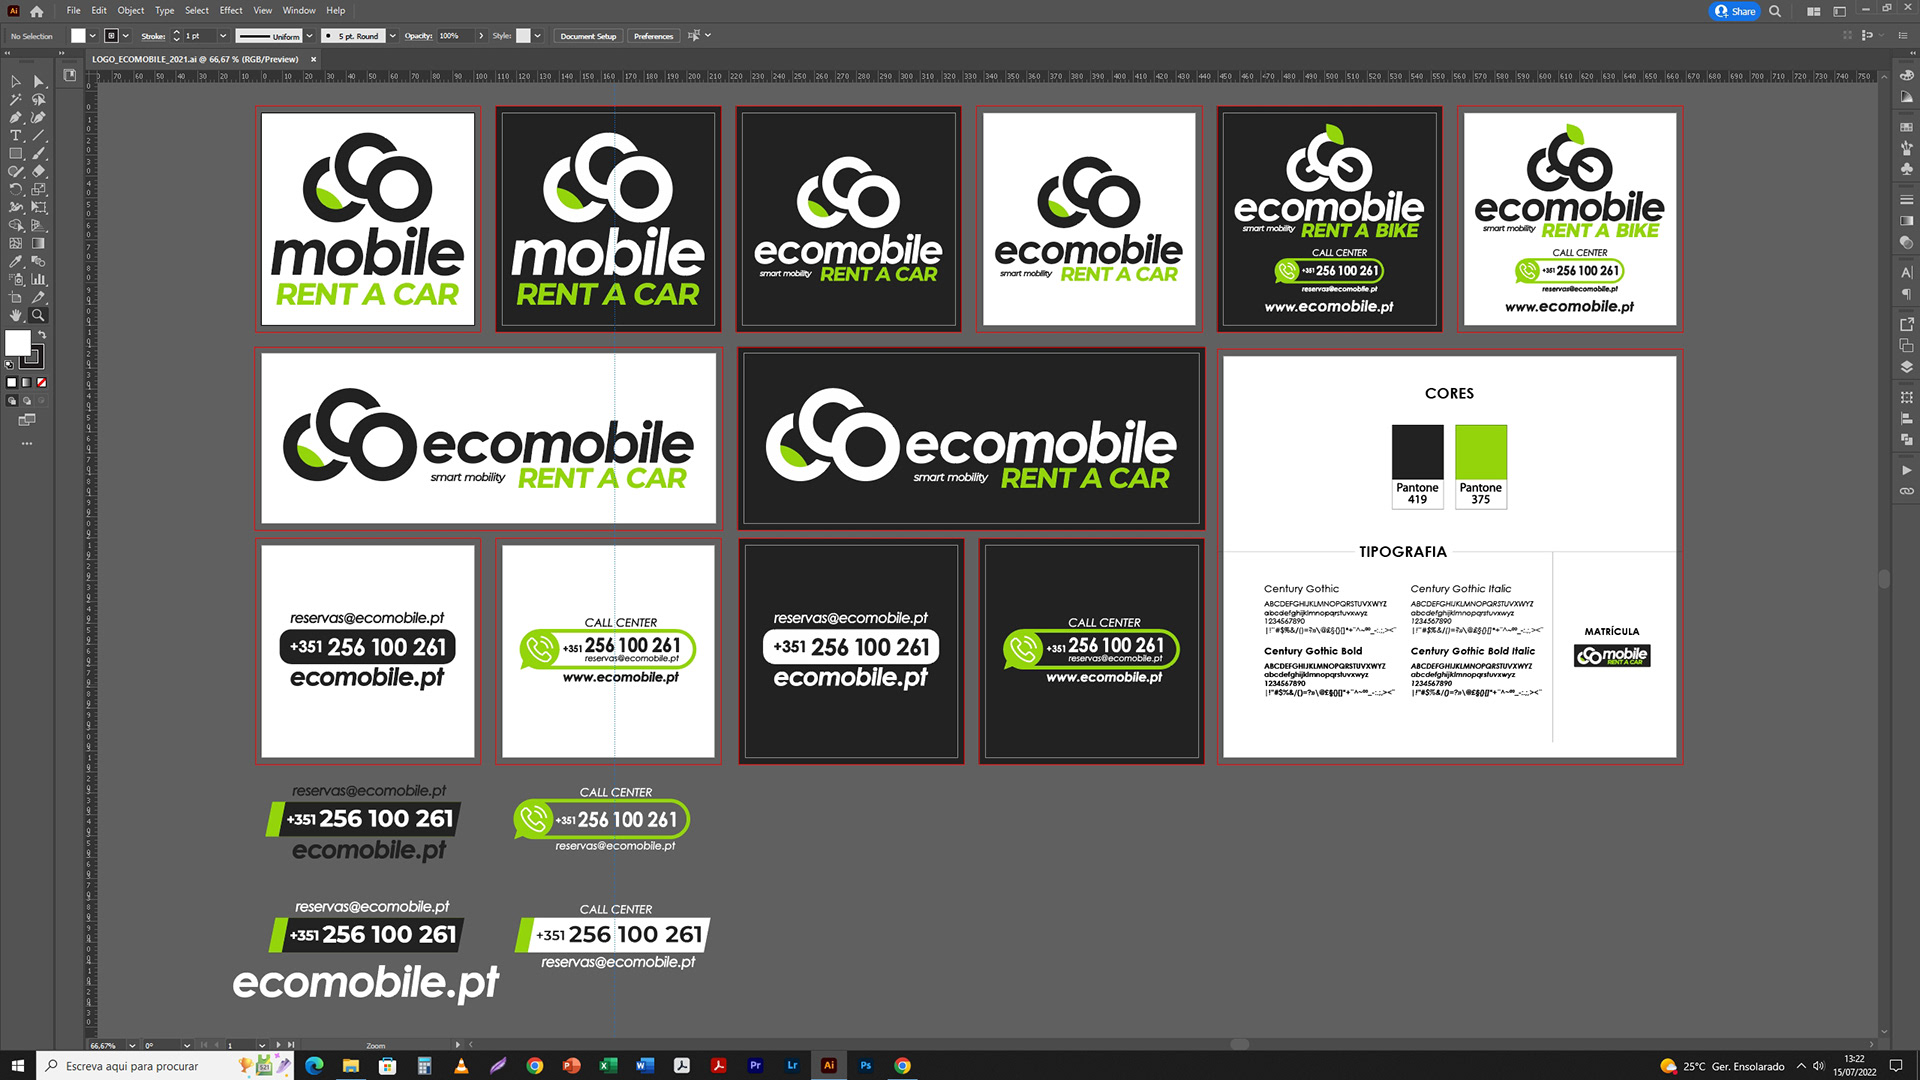Set paint mode to None
1920x1080 pixels.
[x=42, y=383]
